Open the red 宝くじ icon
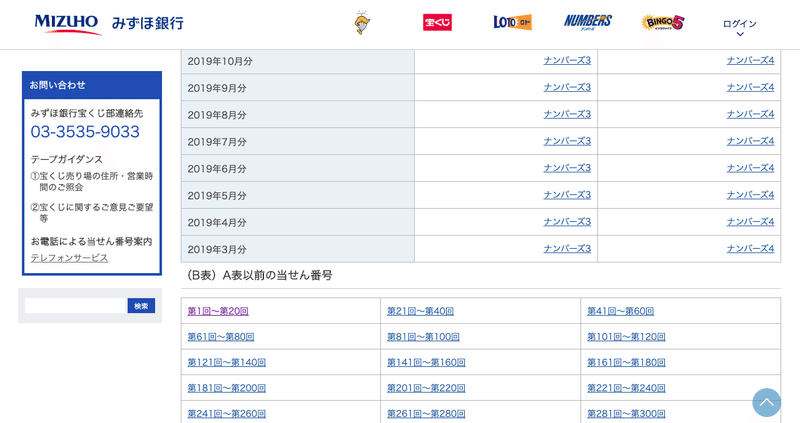Image resolution: width=800 pixels, height=423 pixels. tap(437, 22)
